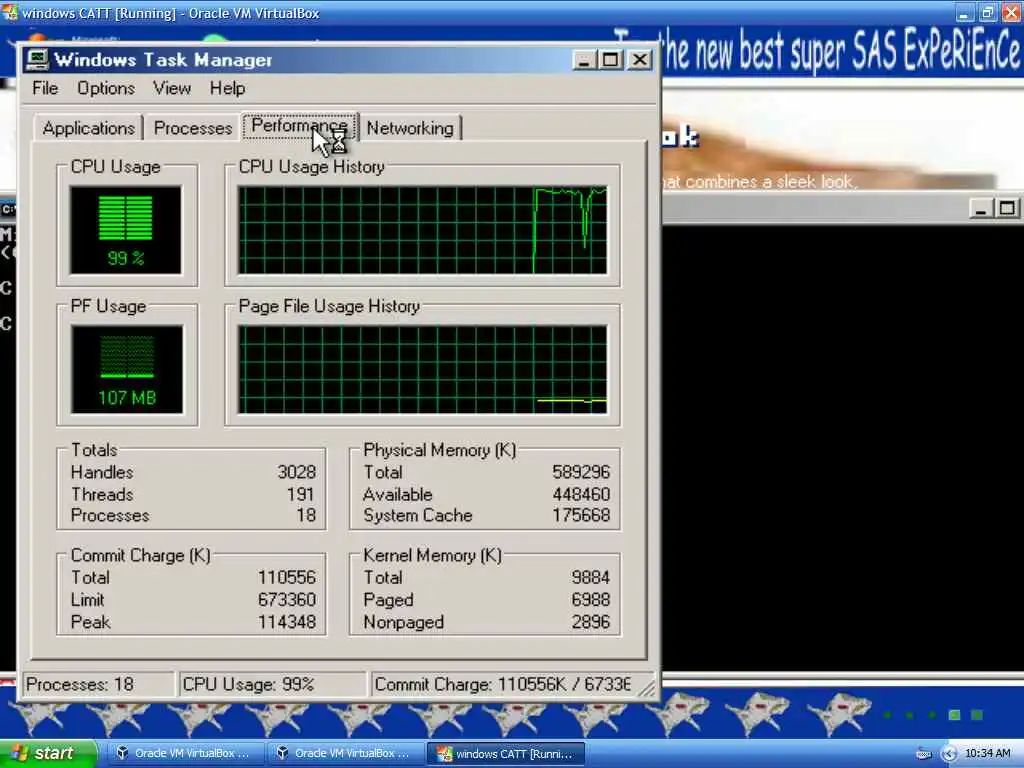Click status bar 'Processes: 18' entry
Screen dimensions: 1024x768
click(x=99, y=684)
